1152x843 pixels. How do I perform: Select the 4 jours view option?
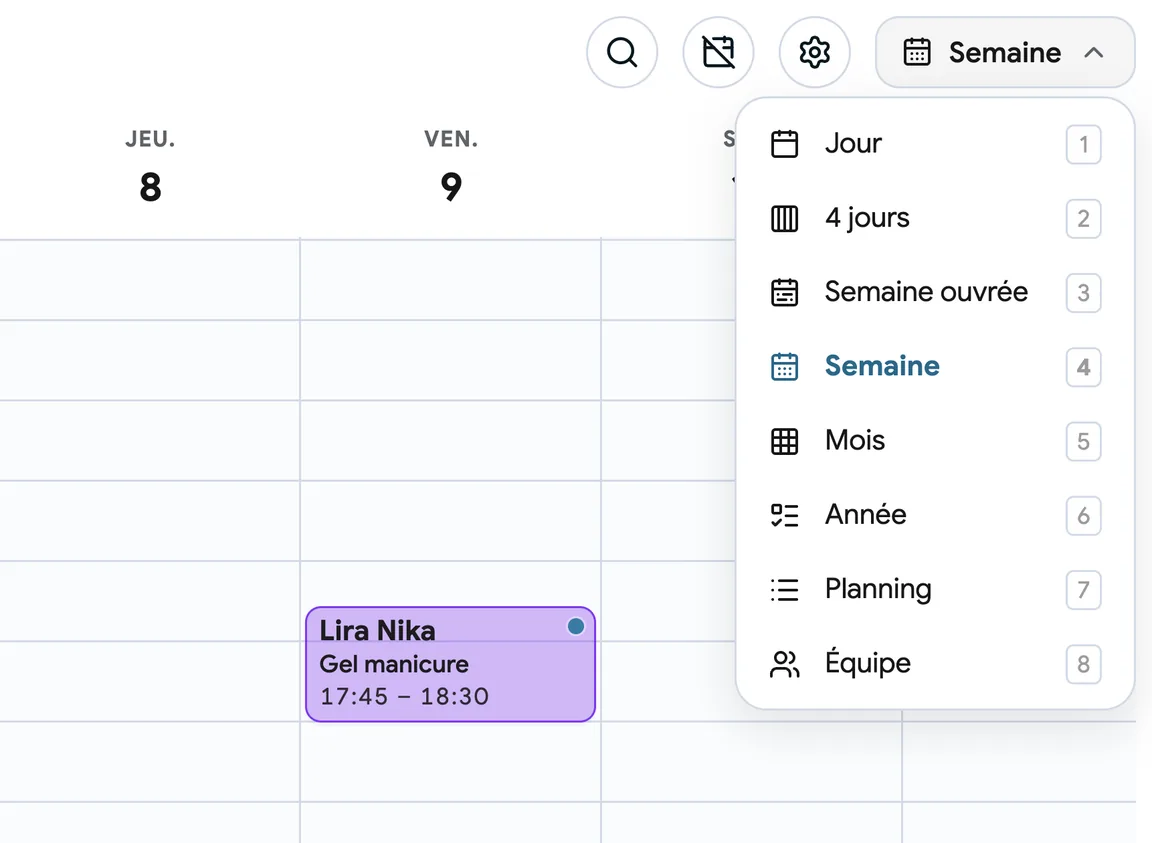tap(935, 218)
